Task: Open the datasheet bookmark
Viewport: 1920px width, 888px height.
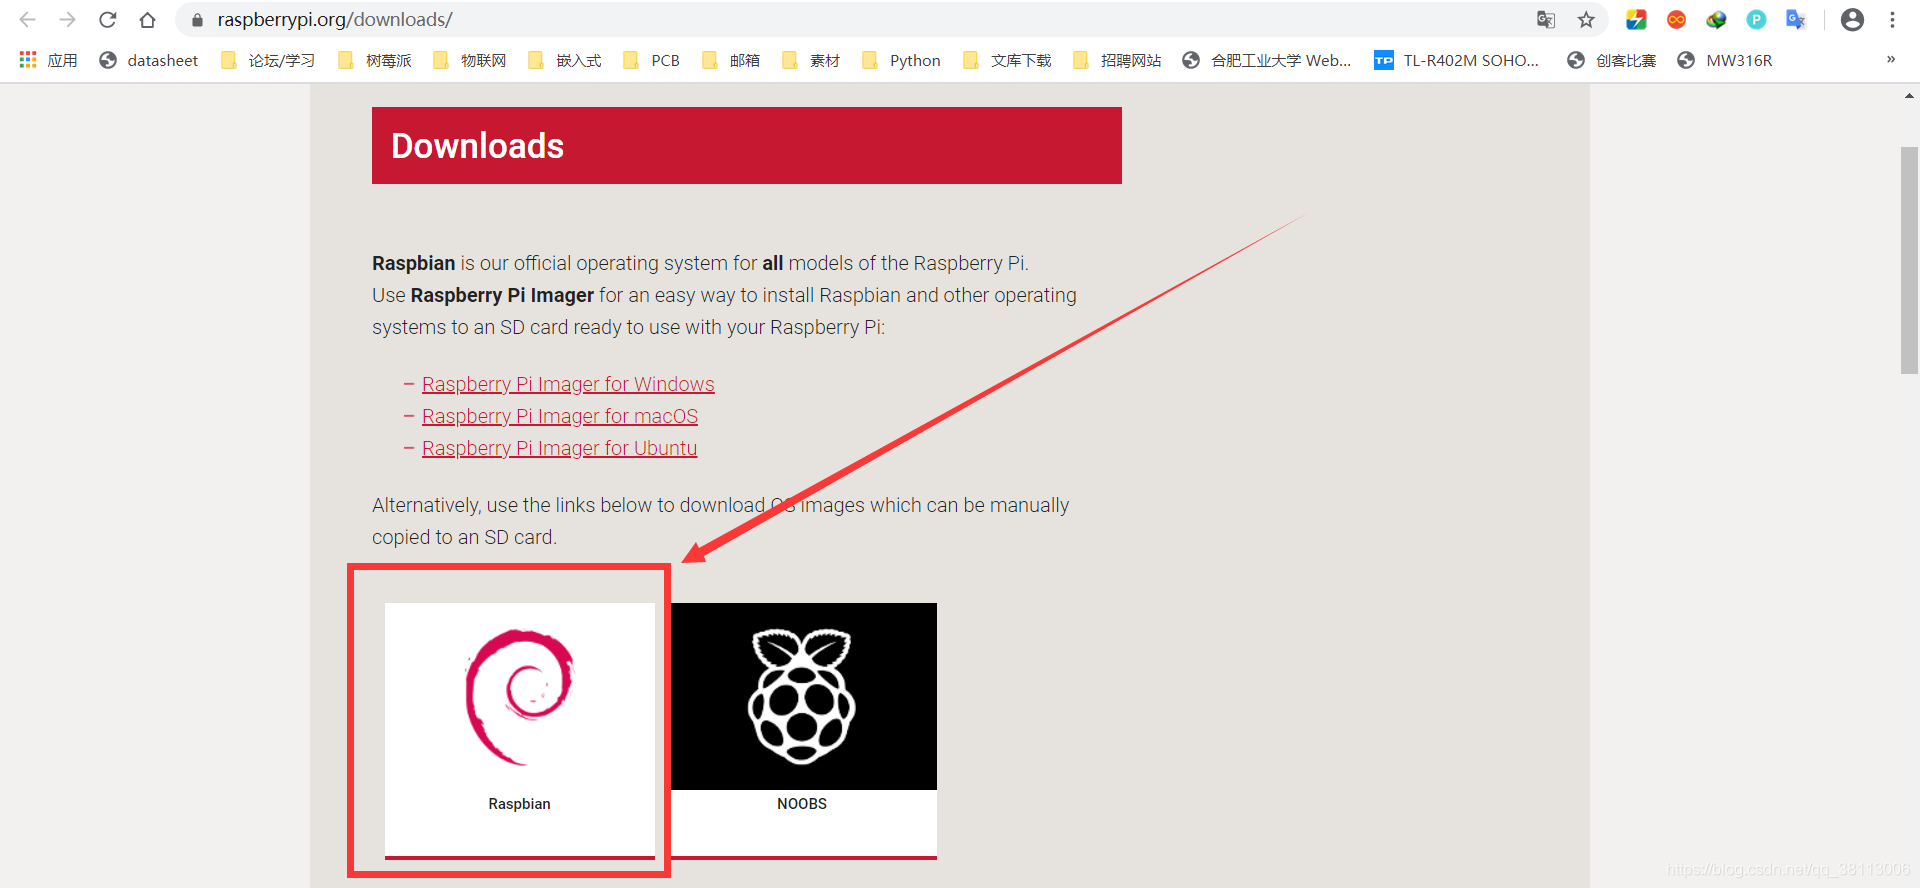Action: 149,60
